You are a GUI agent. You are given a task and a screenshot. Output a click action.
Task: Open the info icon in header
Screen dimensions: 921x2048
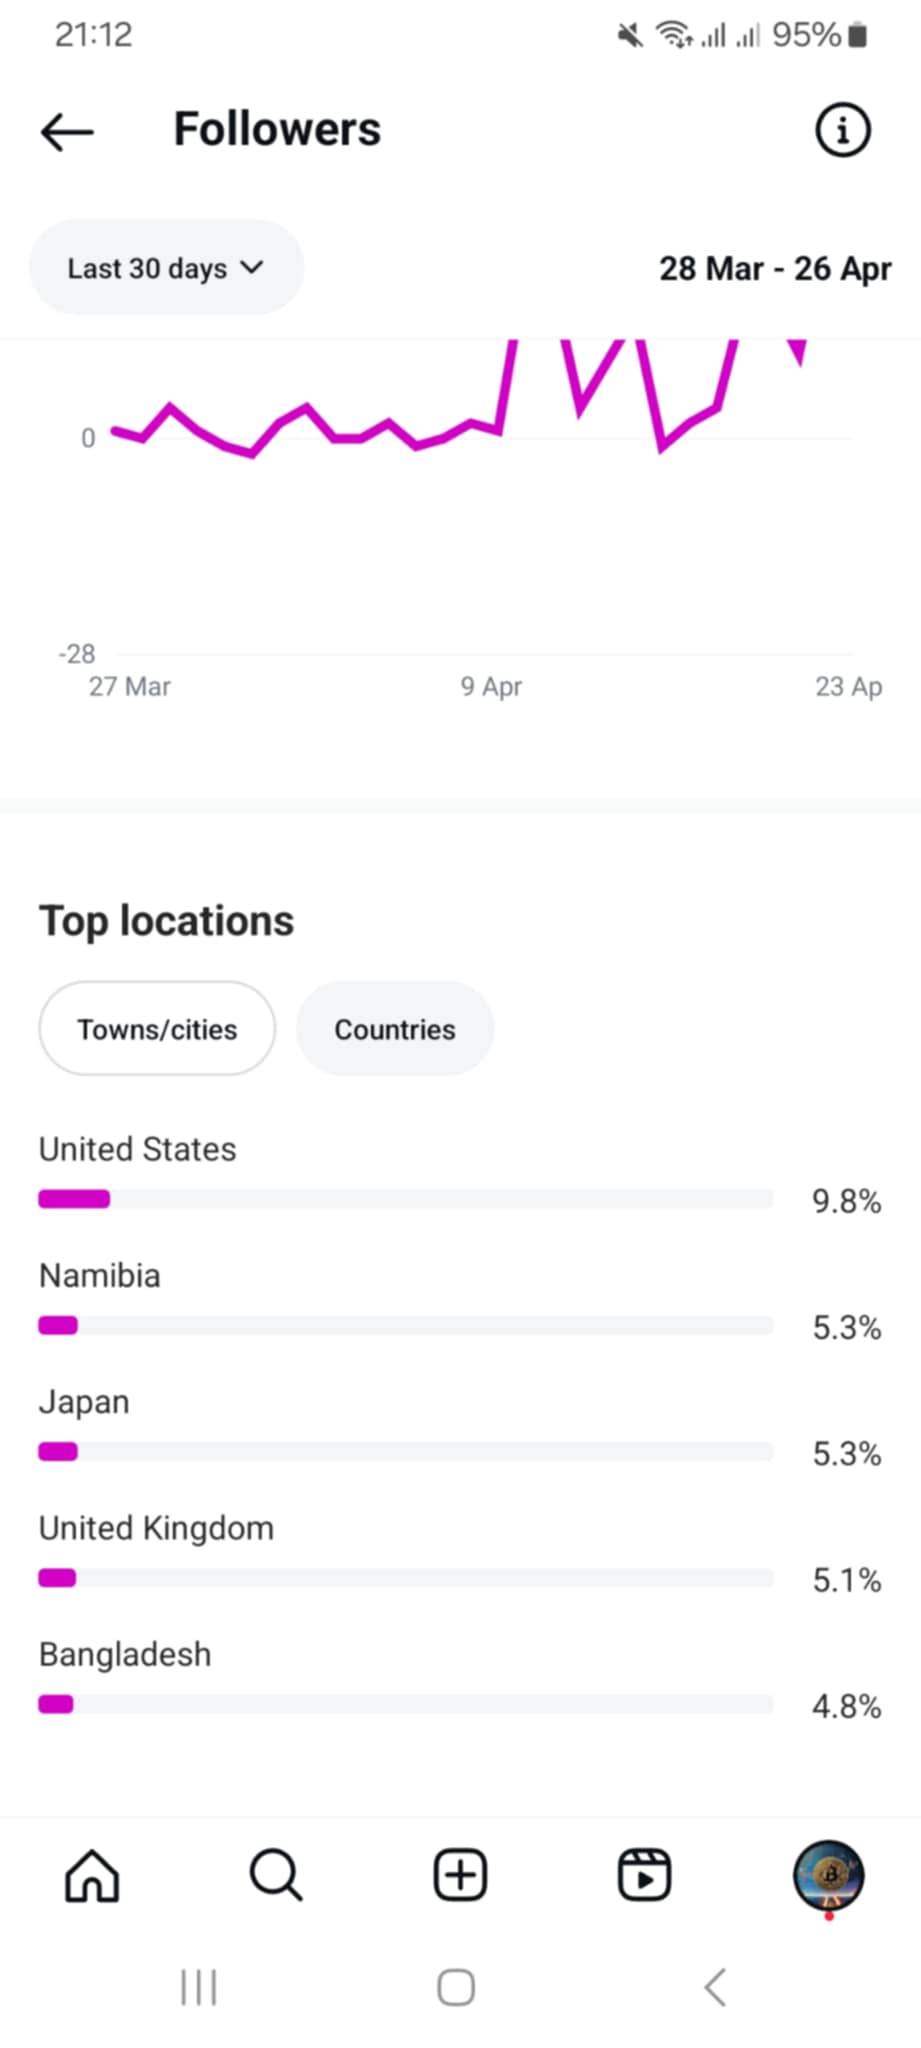click(843, 130)
